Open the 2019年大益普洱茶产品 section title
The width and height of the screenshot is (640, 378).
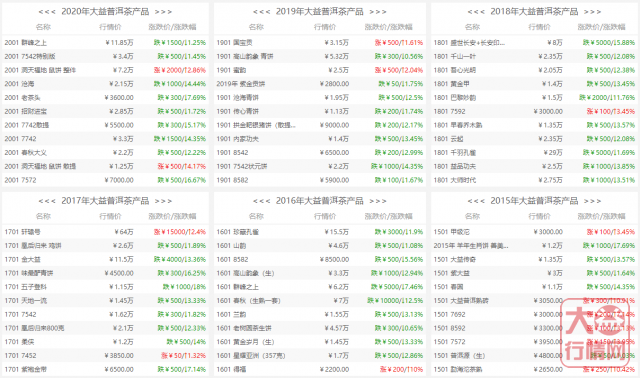[x=320, y=11]
